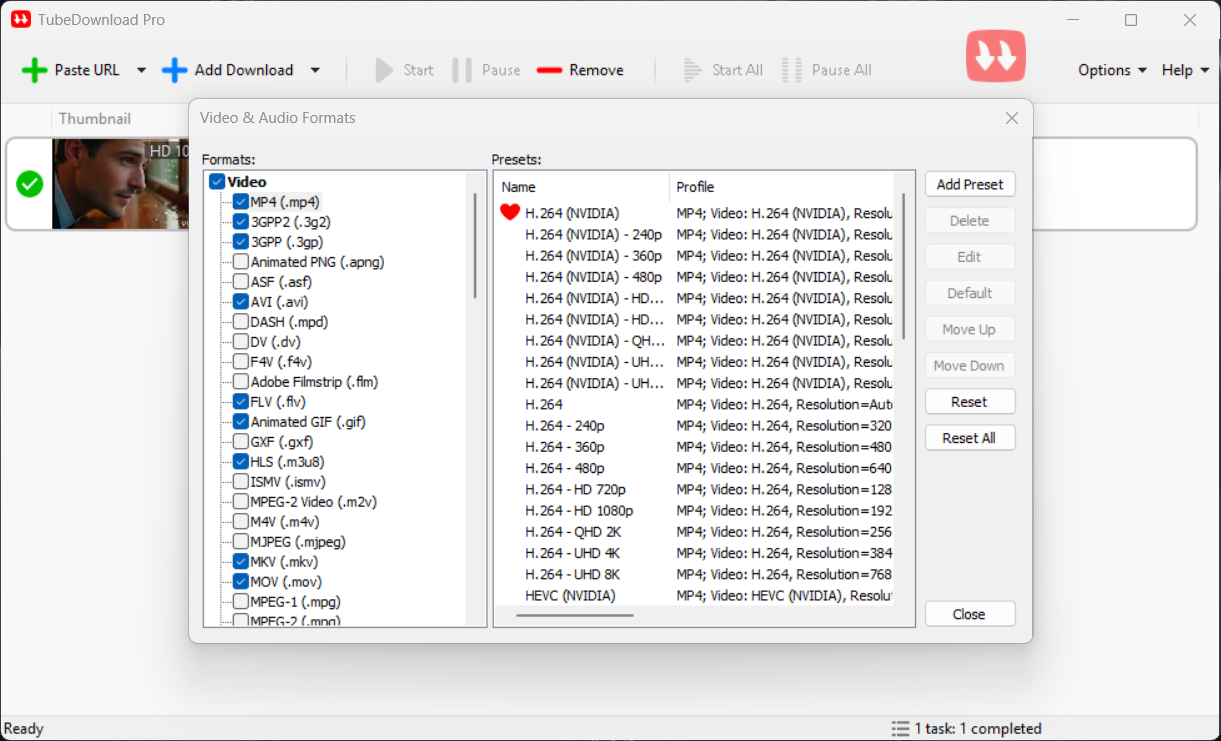
Task: Check the Animated PNG (.apng) checkbox
Action: (241, 262)
